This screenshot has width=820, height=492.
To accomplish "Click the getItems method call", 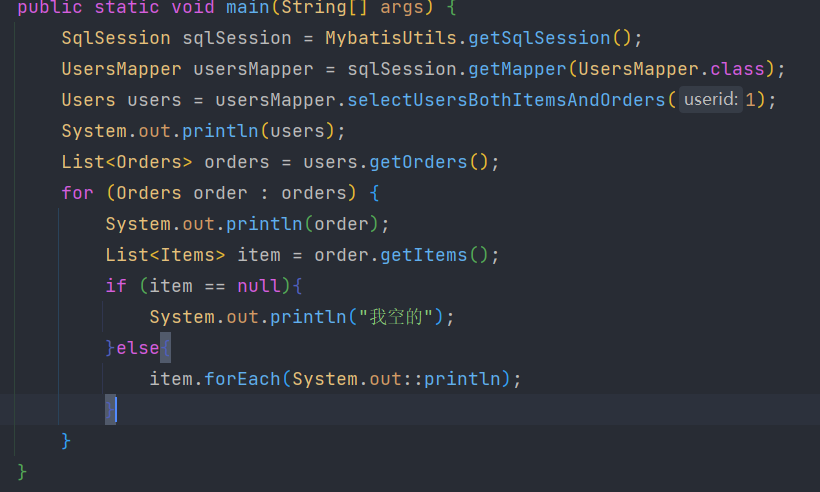I will click(x=424, y=255).
